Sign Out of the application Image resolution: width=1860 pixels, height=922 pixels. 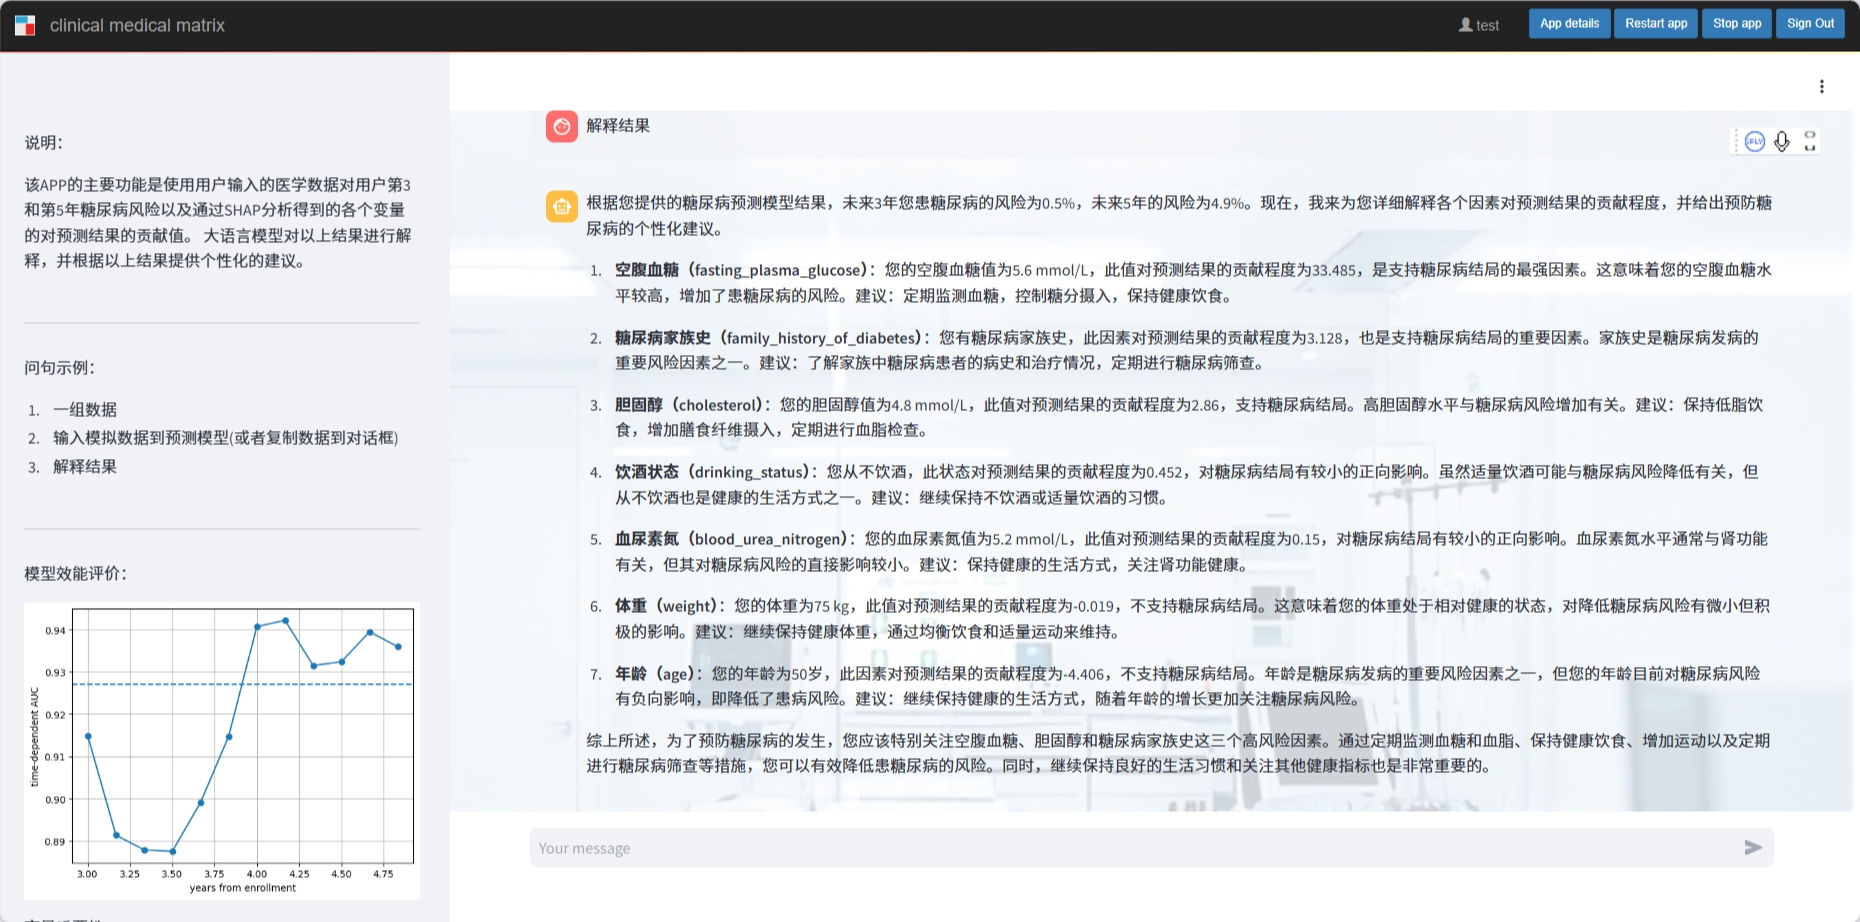pyautogui.click(x=1810, y=22)
